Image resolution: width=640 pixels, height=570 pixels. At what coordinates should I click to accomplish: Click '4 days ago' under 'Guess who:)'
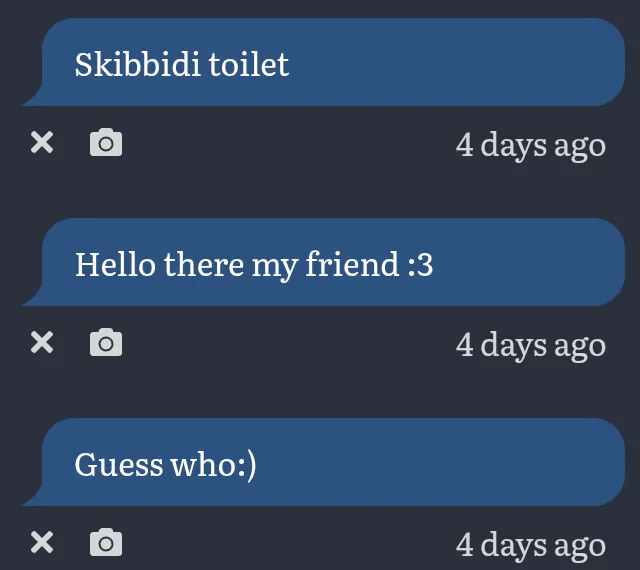click(531, 546)
